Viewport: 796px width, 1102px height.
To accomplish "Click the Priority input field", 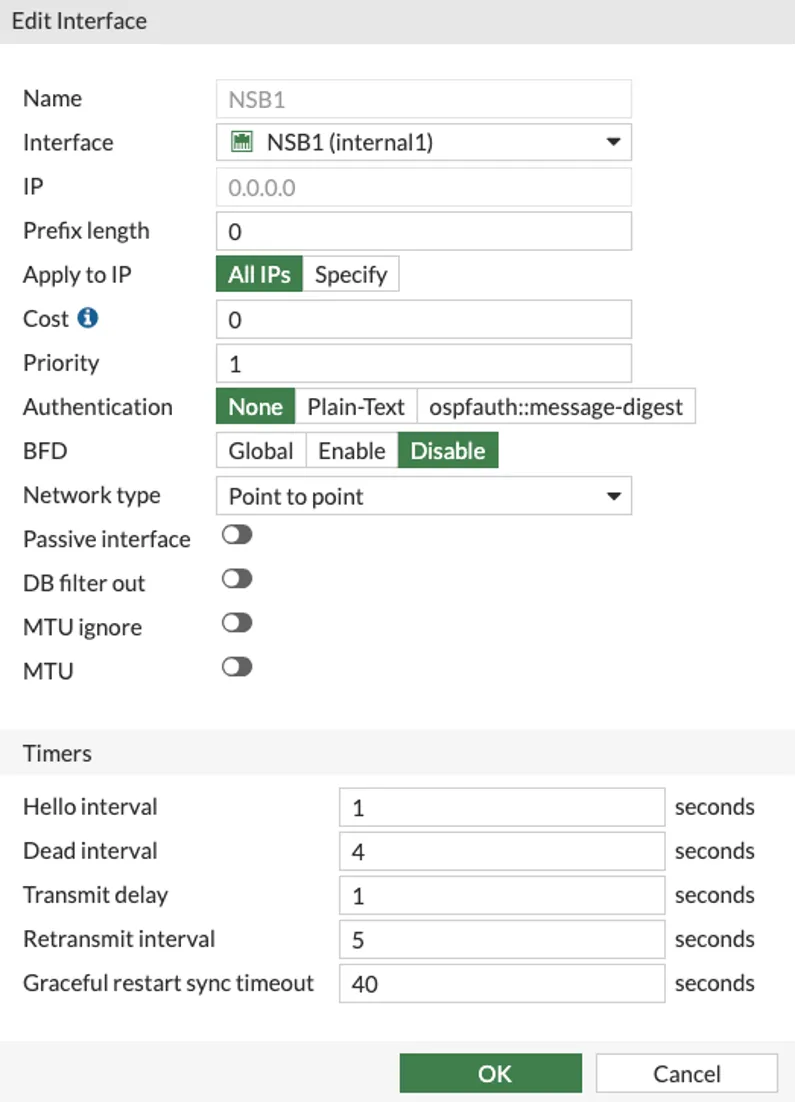I will [x=424, y=363].
